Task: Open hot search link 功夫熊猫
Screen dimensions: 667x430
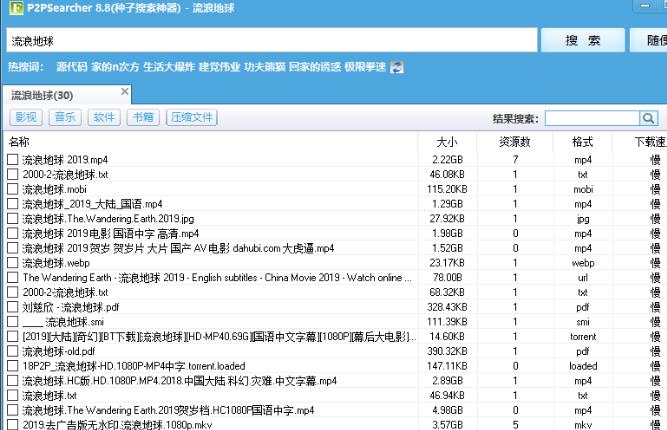Action: pyautogui.click(x=265, y=67)
